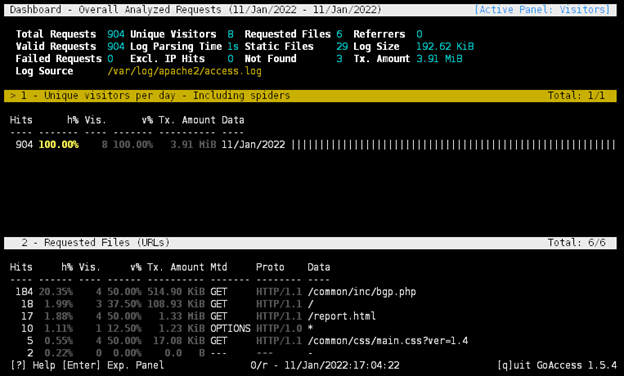Screen dimensions: 624x376
Task: Click the Static Files value 29
Action: (x=342, y=47)
